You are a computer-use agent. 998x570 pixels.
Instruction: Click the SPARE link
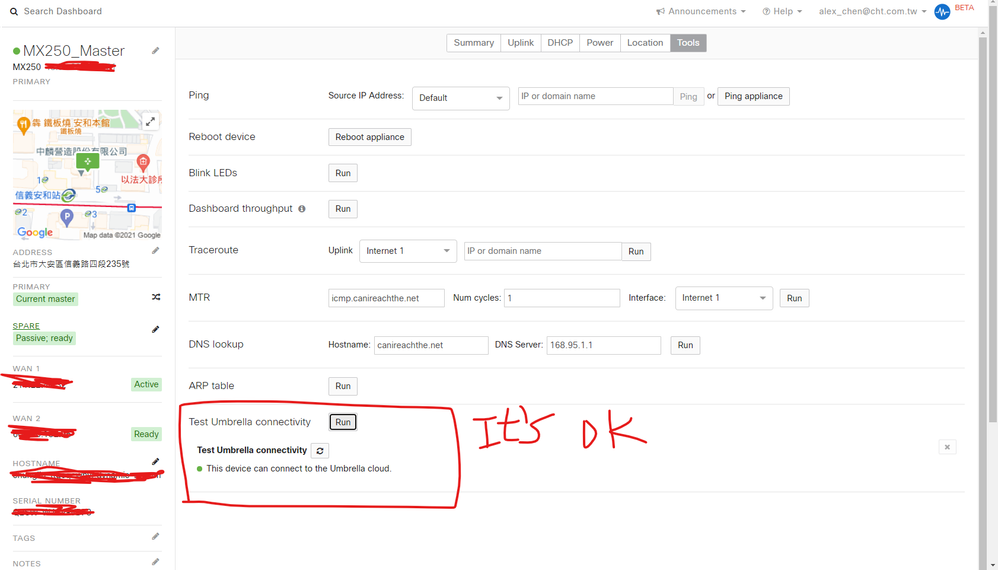(x=26, y=326)
